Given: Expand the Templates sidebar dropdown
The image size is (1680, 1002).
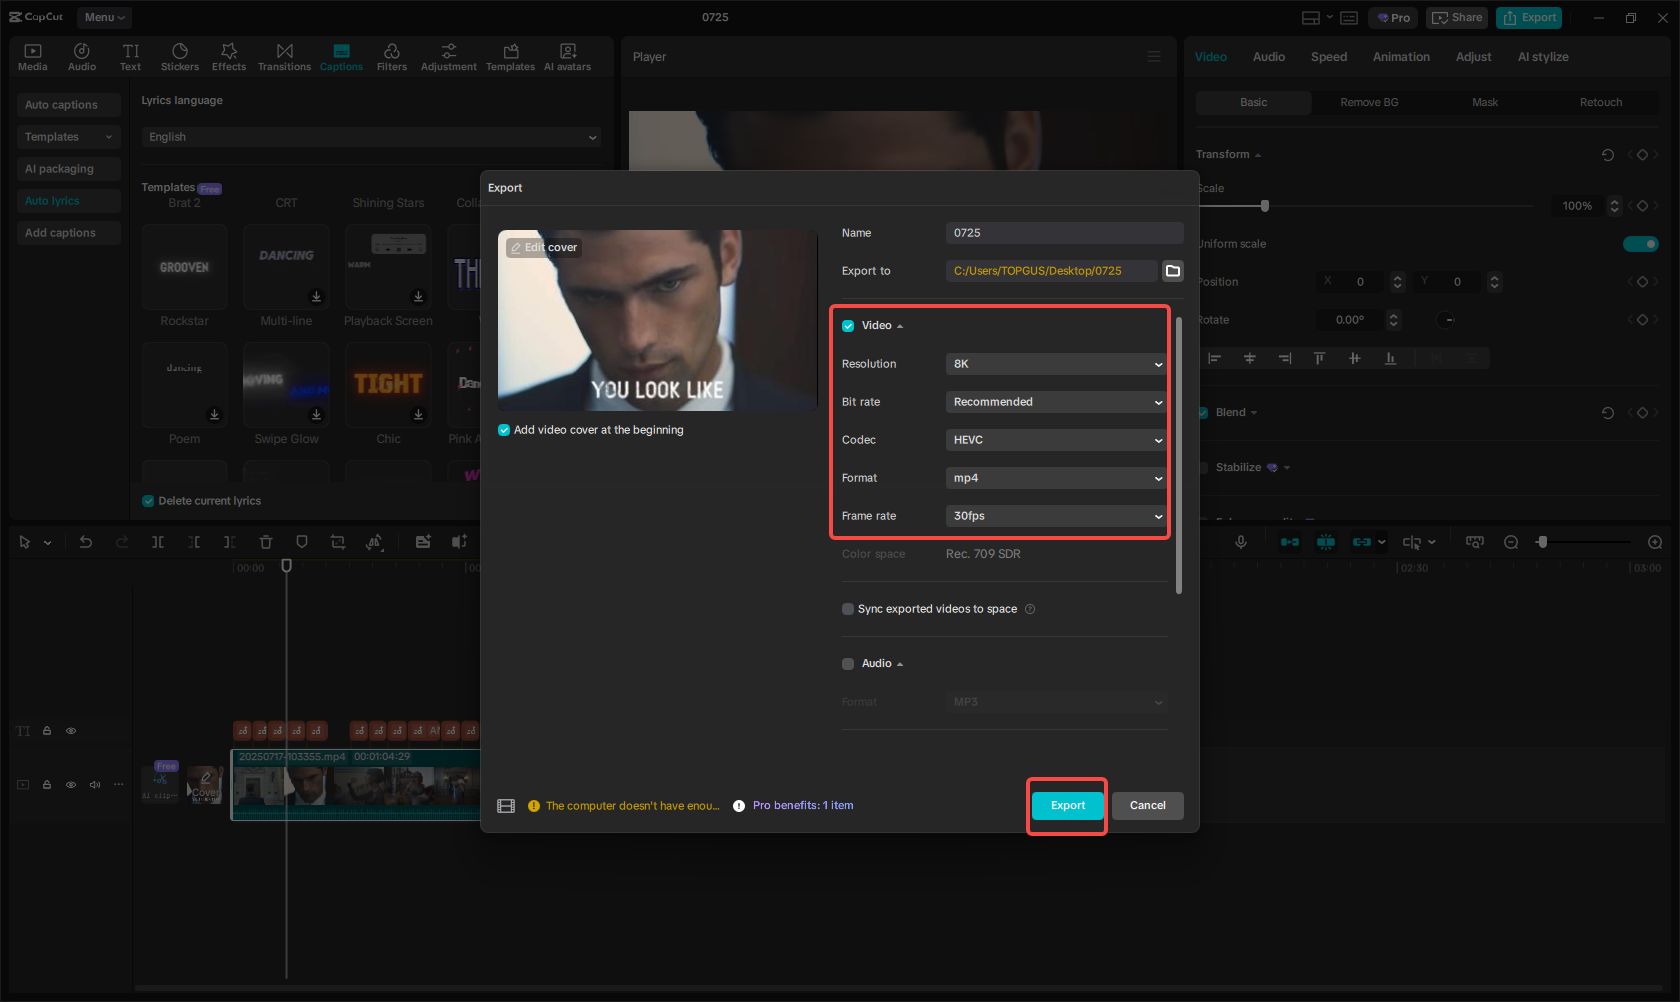Looking at the screenshot, I should 68,137.
